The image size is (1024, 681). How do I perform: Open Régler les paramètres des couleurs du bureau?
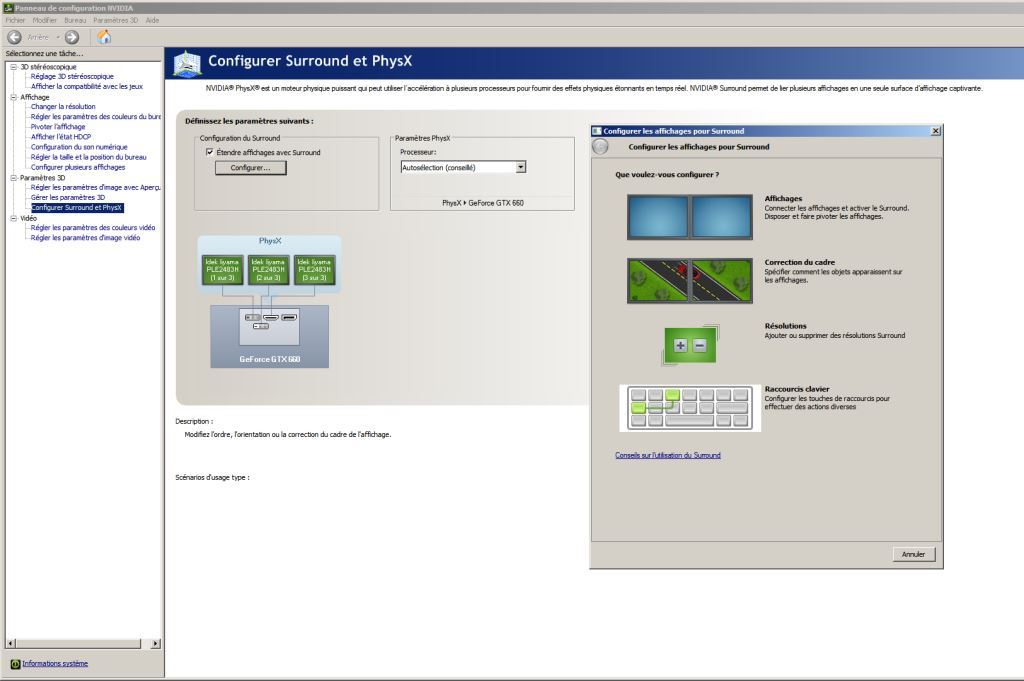[95, 117]
